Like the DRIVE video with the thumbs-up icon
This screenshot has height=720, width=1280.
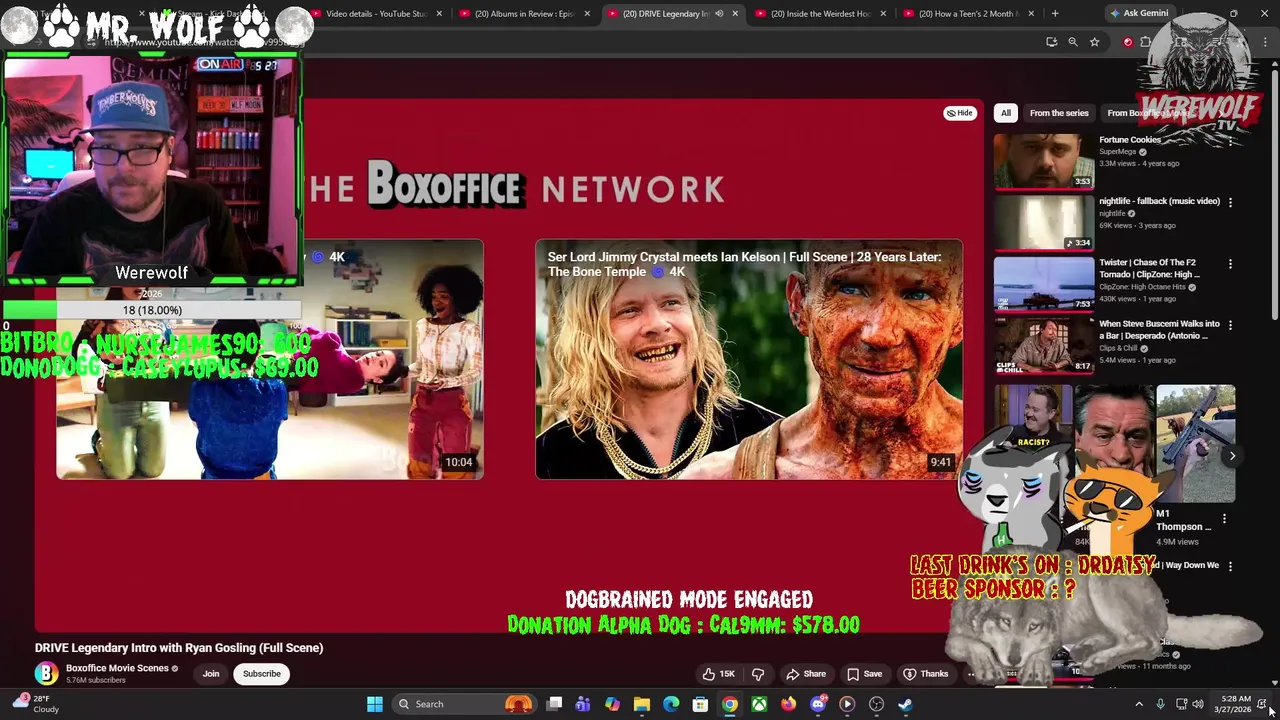point(718,674)
